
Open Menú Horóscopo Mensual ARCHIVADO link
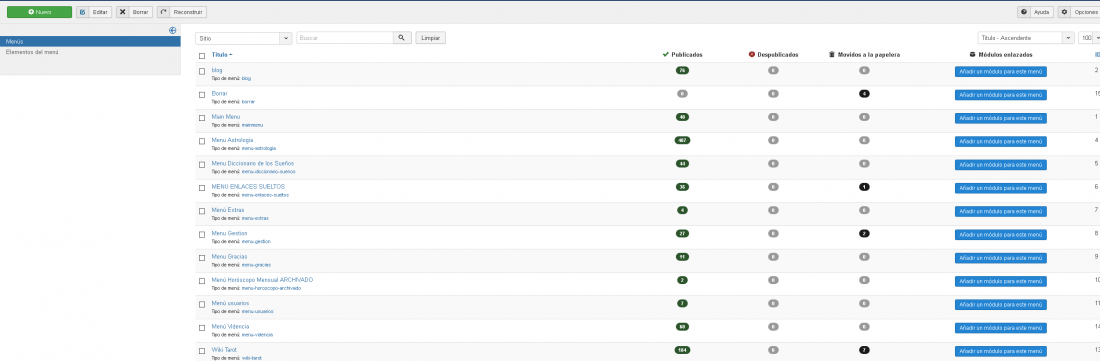click(262, 280)
